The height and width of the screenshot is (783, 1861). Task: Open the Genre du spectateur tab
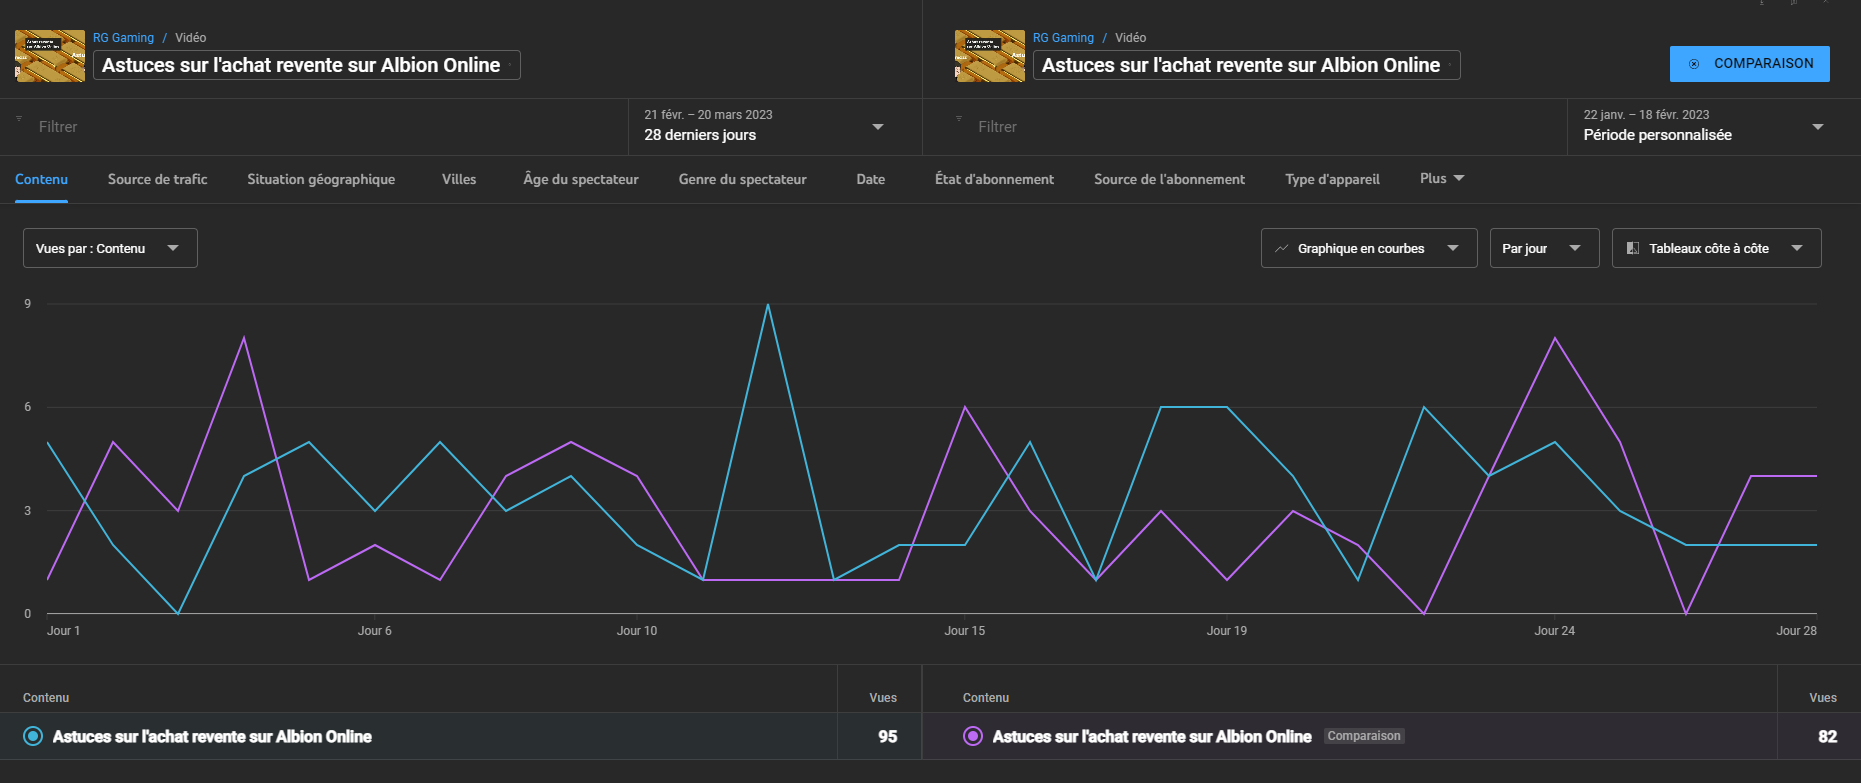[x=743, y=179]
